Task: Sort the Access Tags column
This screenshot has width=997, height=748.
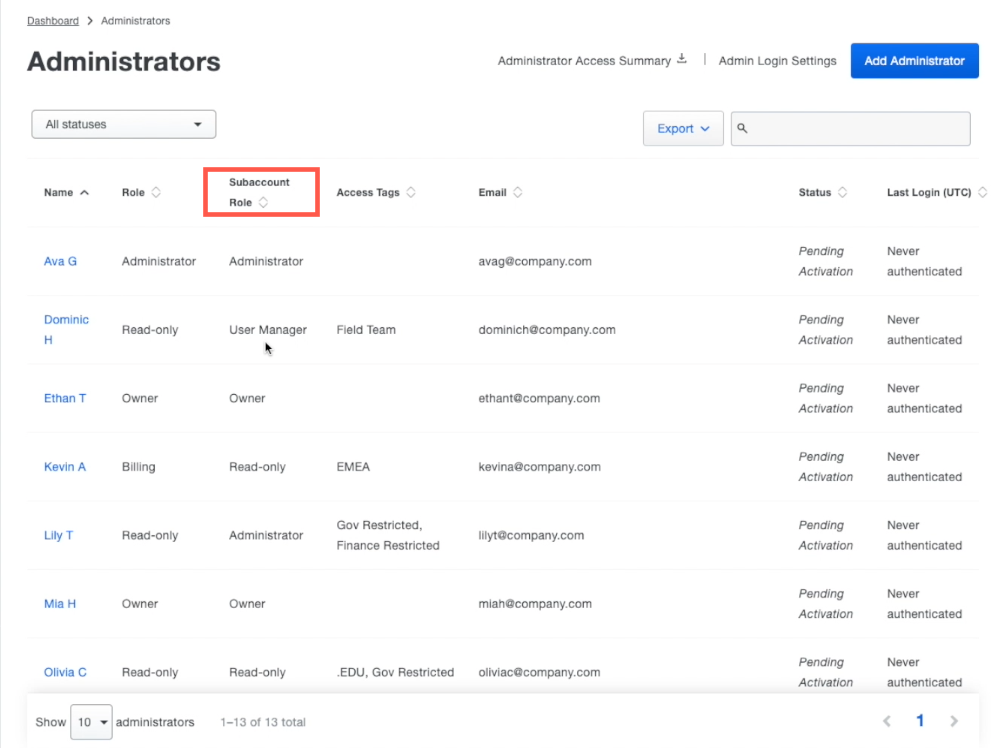Action: pyautogui.click(x=409, y=191)
